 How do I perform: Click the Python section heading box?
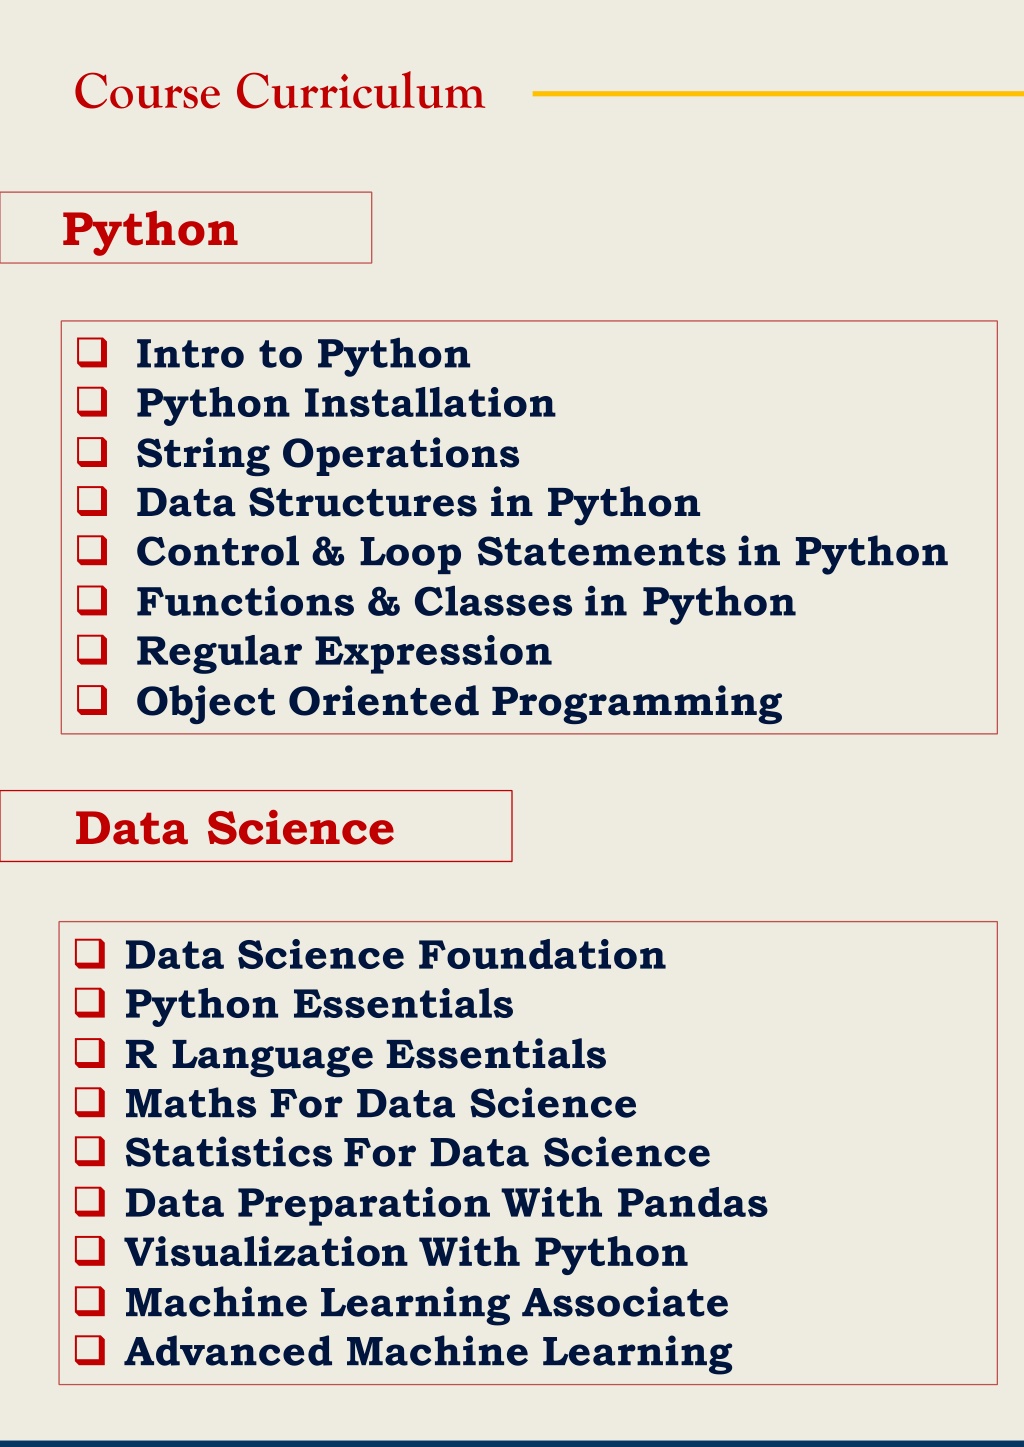click(x=186, y=228)
